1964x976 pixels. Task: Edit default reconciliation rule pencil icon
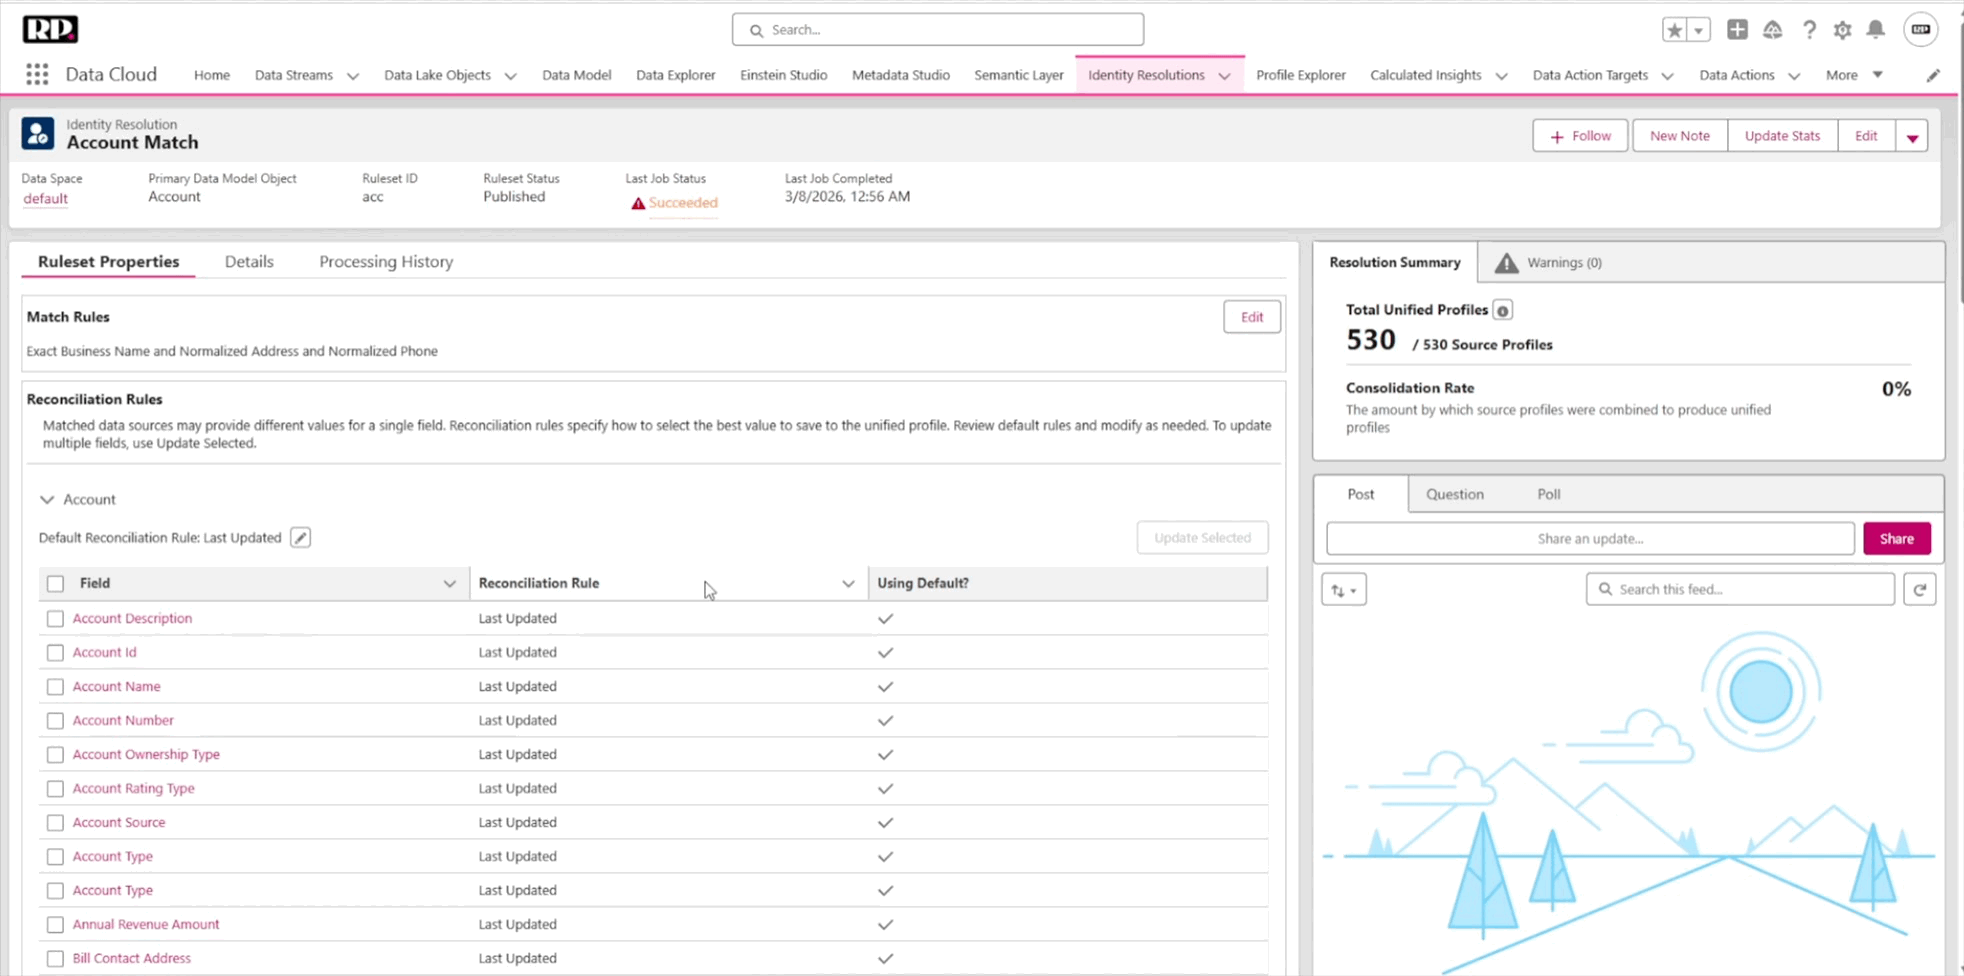300,538
